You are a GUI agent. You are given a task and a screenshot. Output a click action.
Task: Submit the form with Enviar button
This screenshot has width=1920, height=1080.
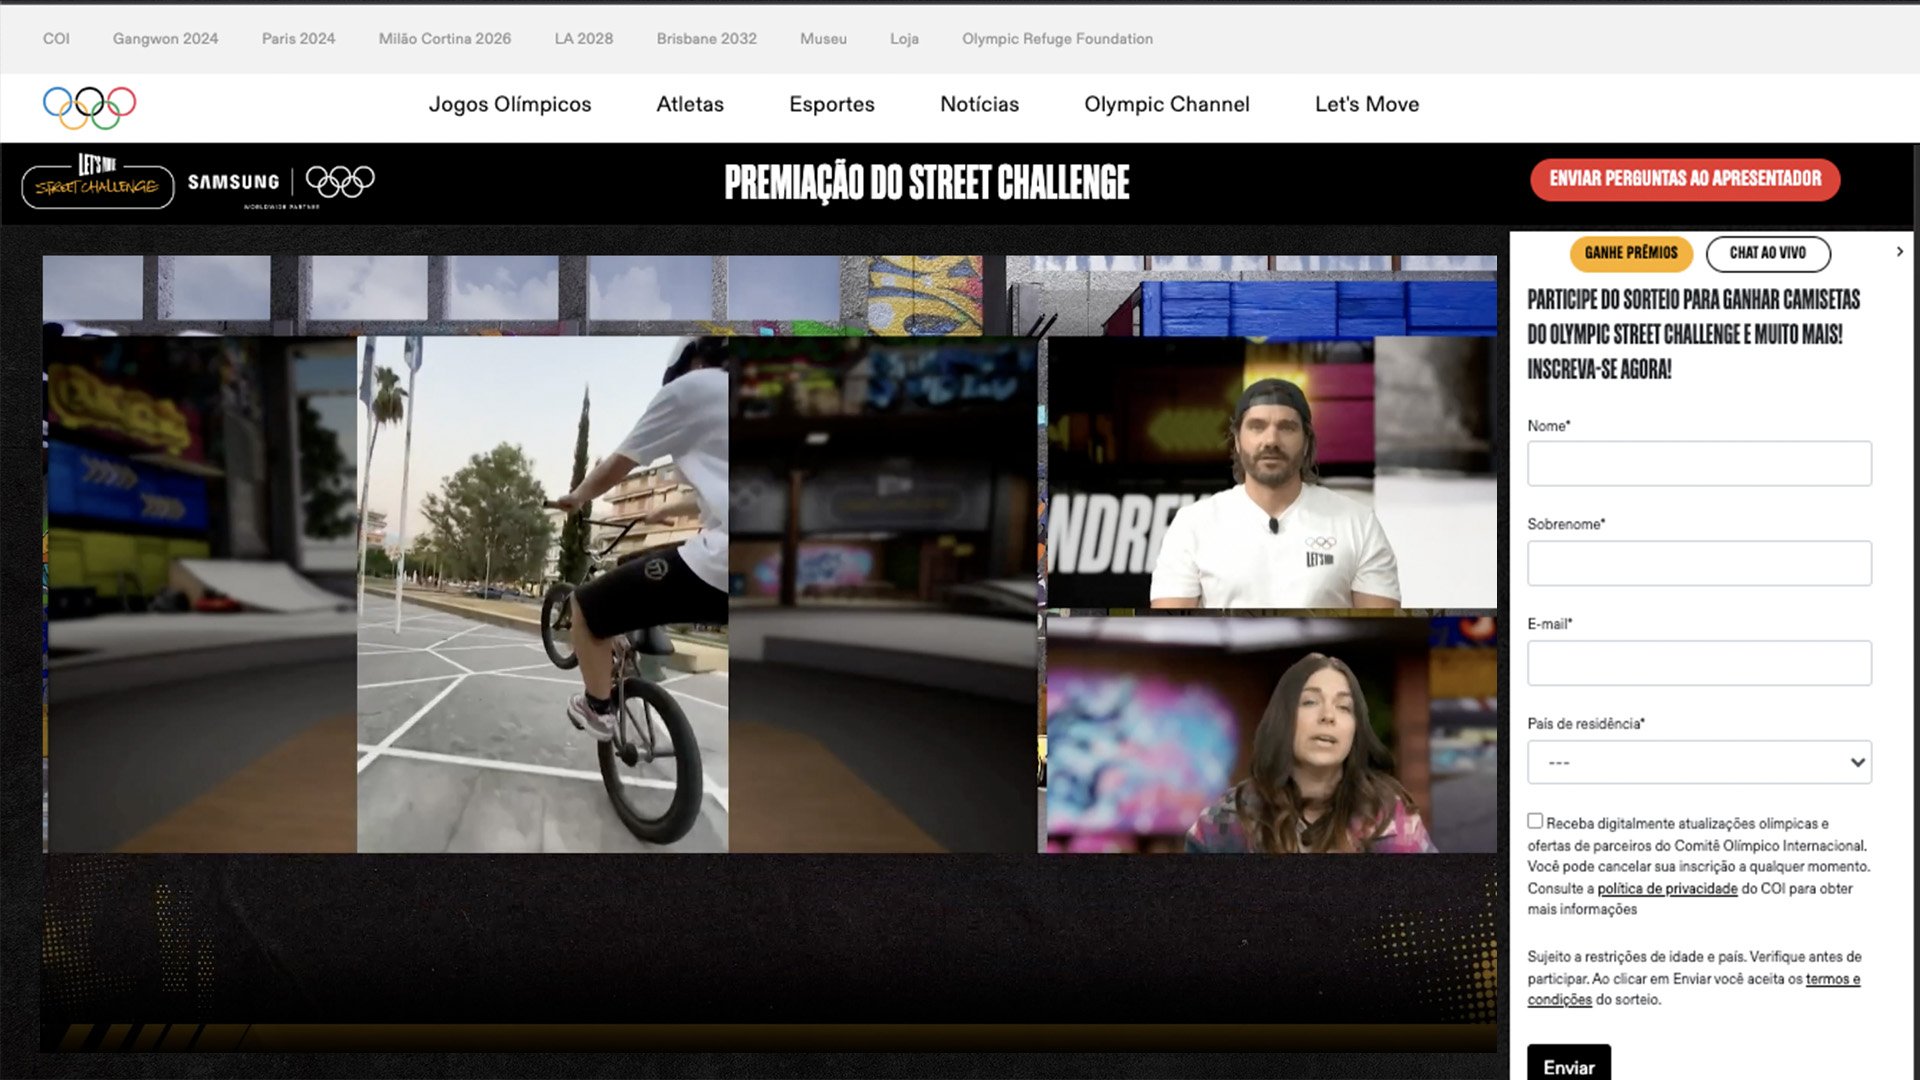point(1569,1064)
